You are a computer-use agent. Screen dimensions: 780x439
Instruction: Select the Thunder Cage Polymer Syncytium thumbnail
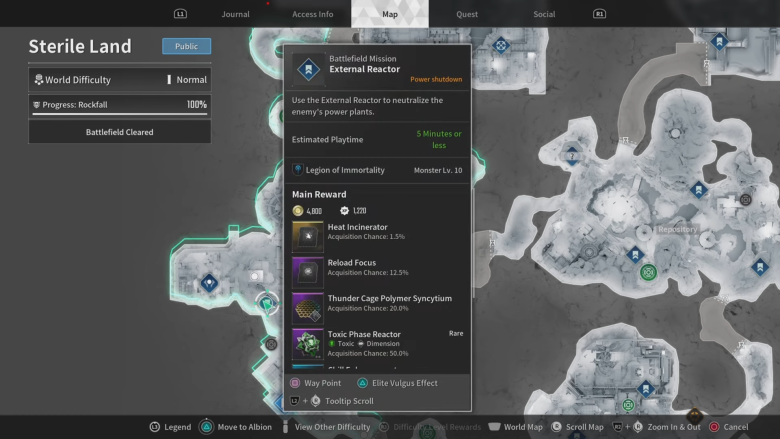click(307, 308)
